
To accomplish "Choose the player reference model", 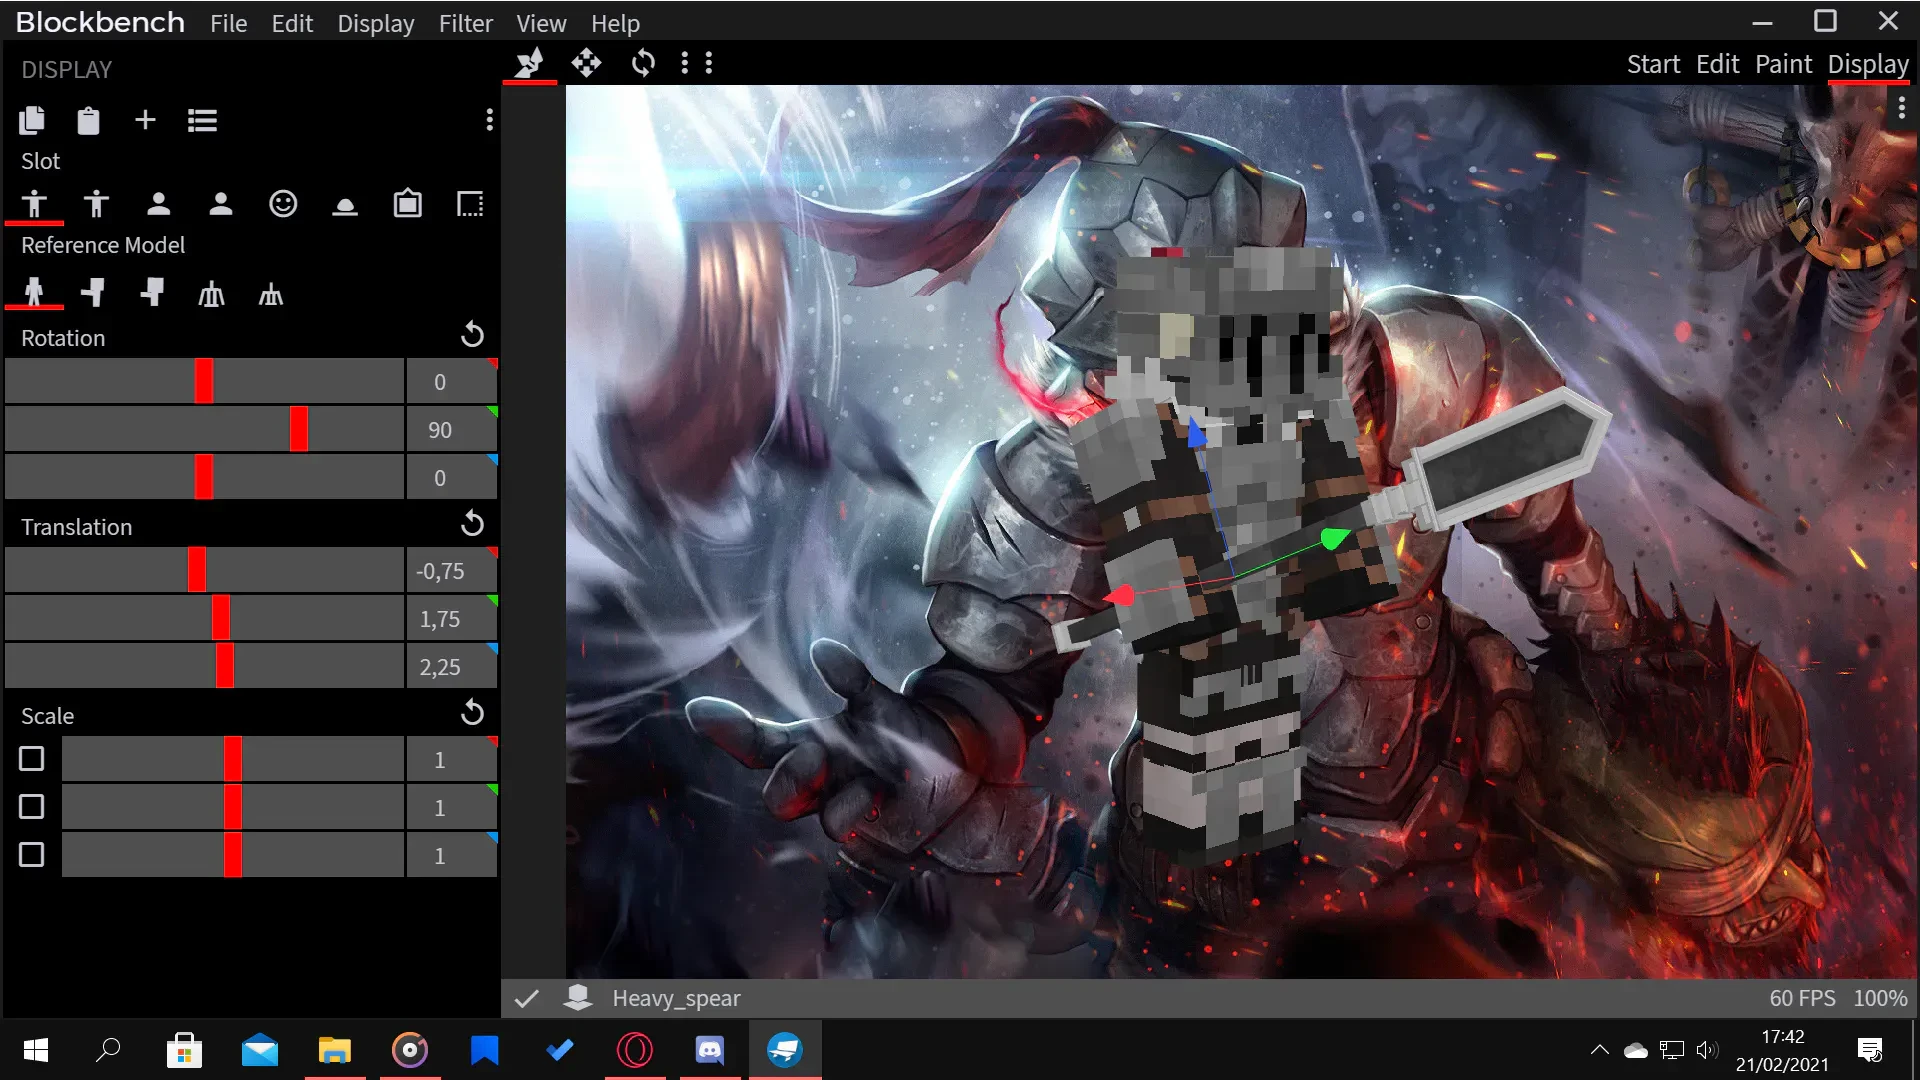I will click(x=34, y=293).
